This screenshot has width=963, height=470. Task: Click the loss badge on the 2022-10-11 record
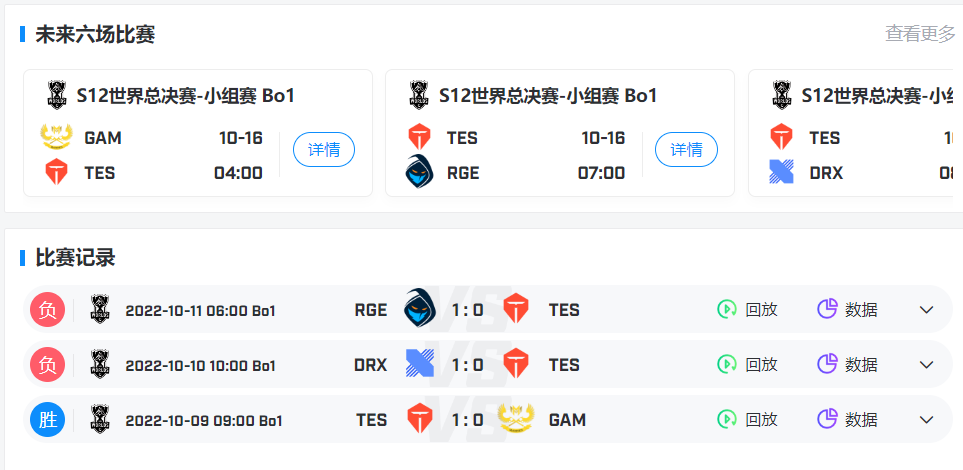(48, 310)
